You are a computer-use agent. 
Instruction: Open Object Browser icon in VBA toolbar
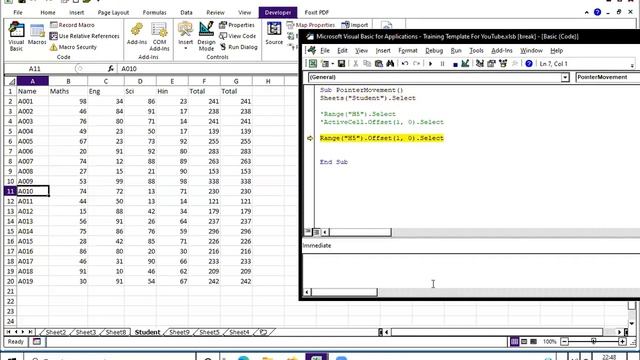coord(503,64)
